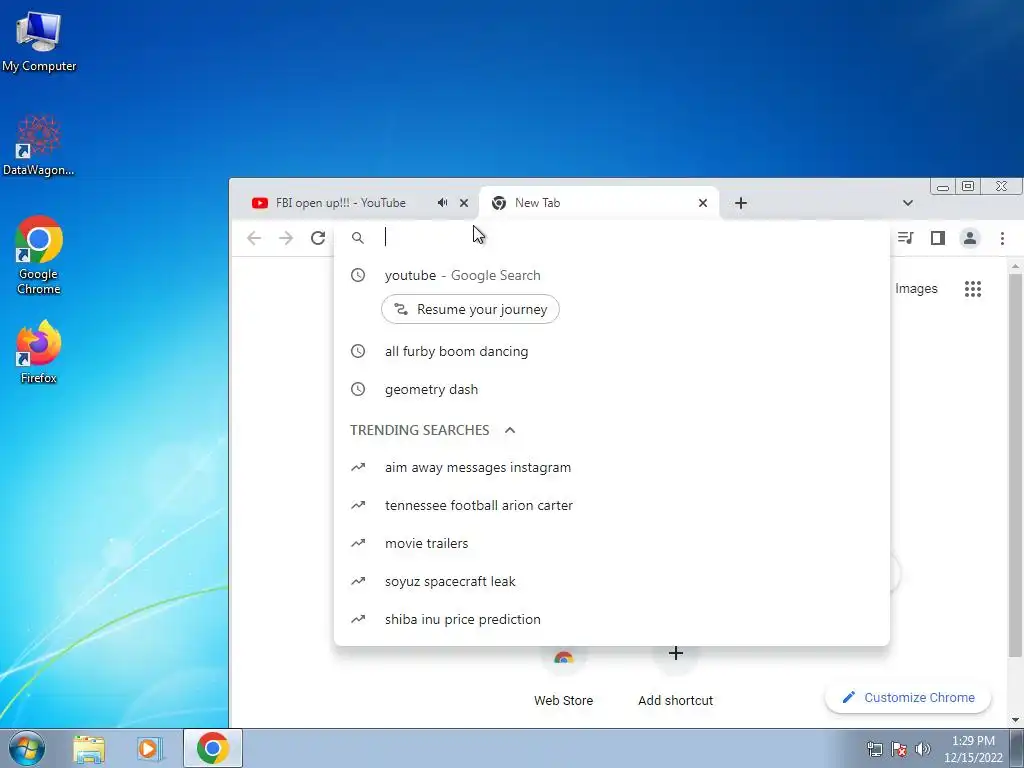
Task: Click Chrome taskbar button
Action: [x=213, y=748]
